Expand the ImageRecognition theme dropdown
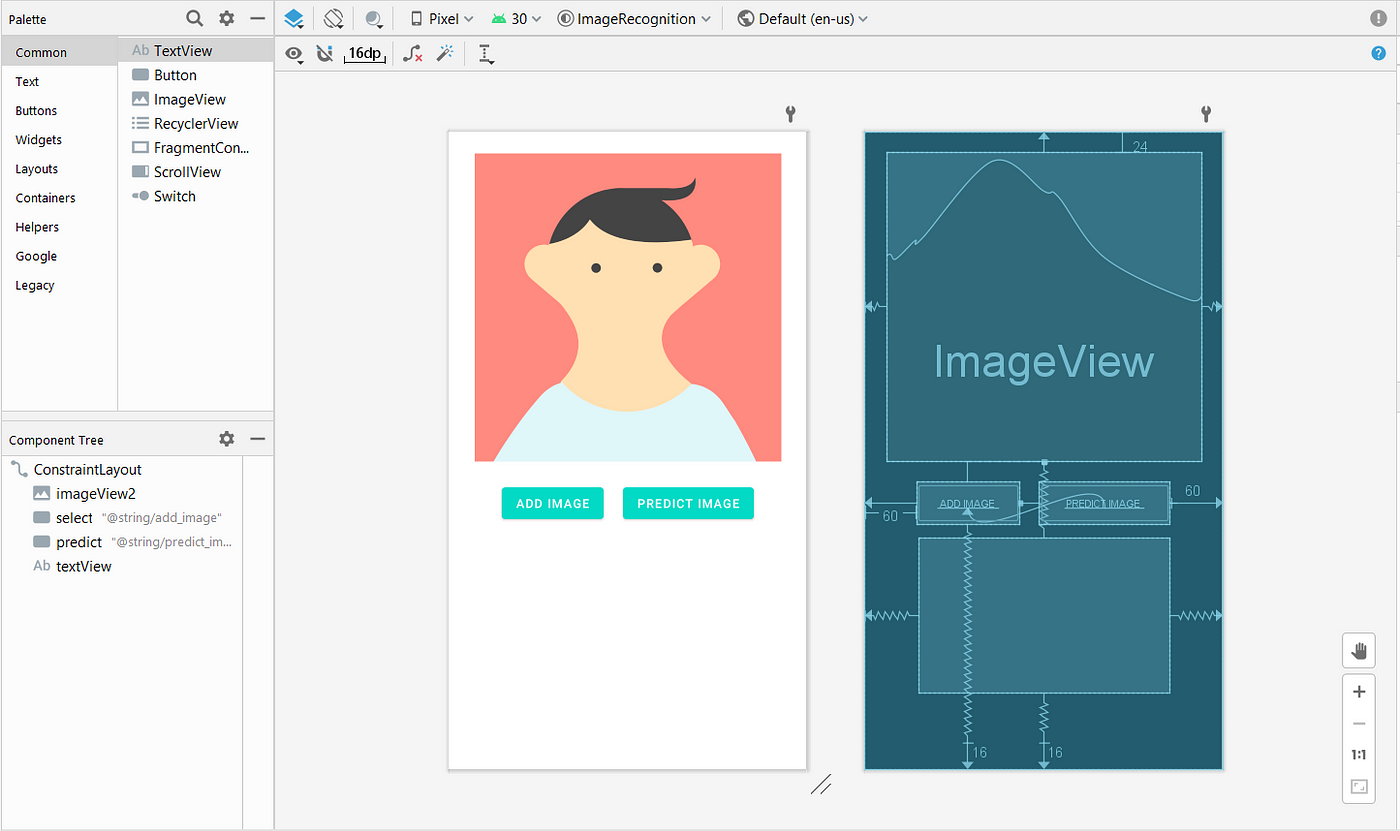 point(636,18)
